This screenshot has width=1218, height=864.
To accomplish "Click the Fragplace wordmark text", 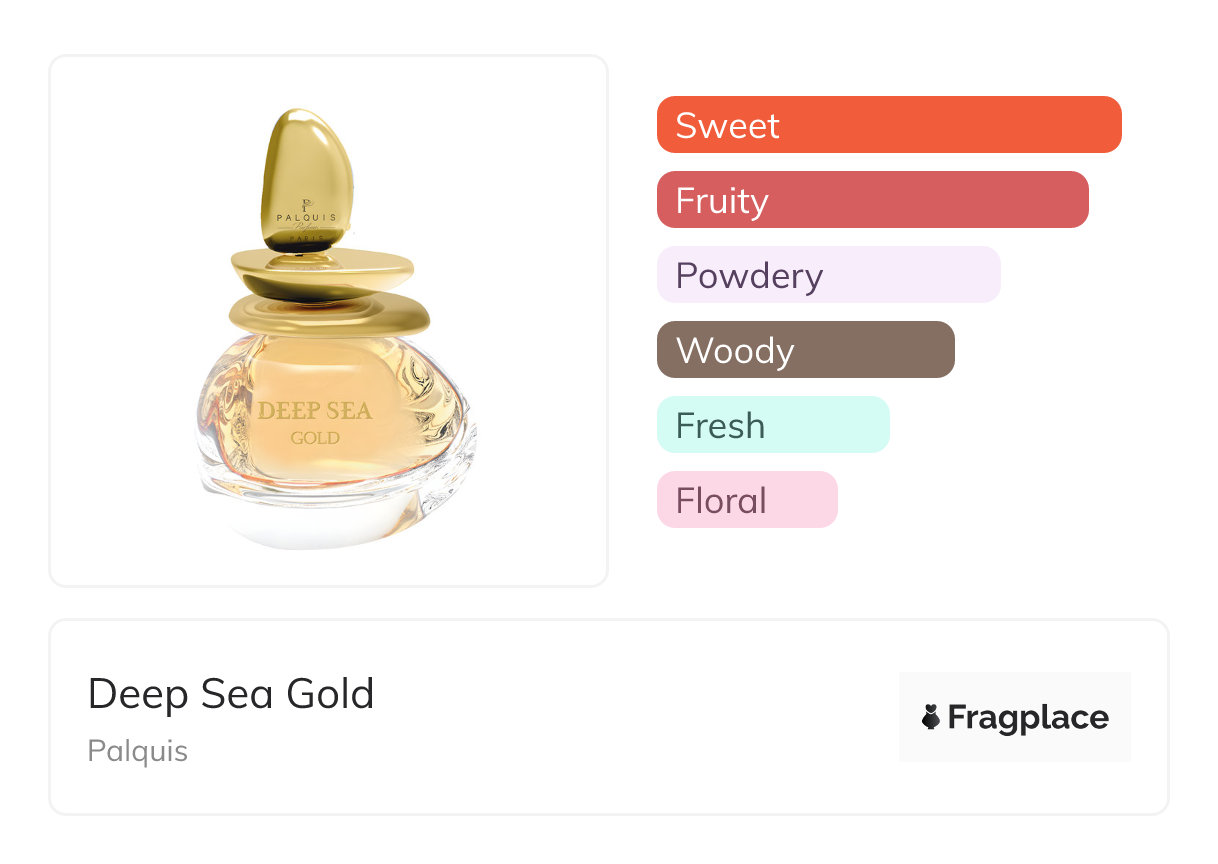I will click(1028, 718).
